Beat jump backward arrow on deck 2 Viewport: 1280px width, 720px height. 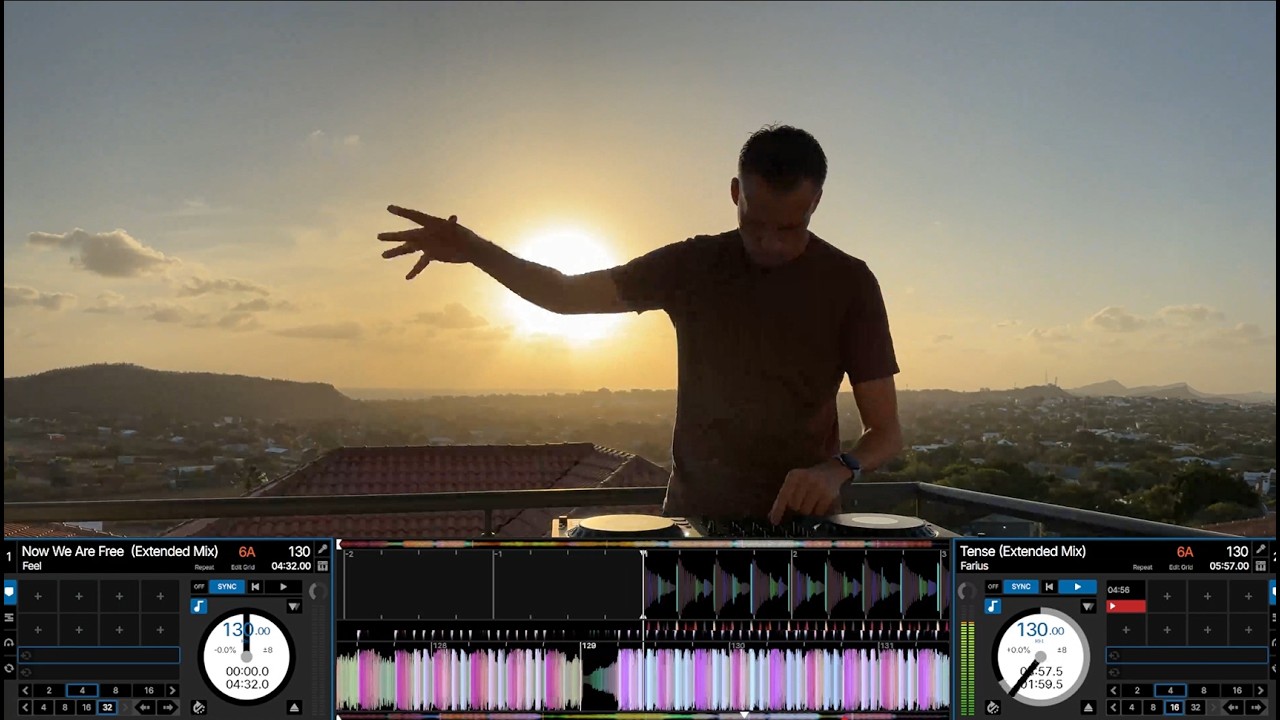click(x=1233, y=708)
